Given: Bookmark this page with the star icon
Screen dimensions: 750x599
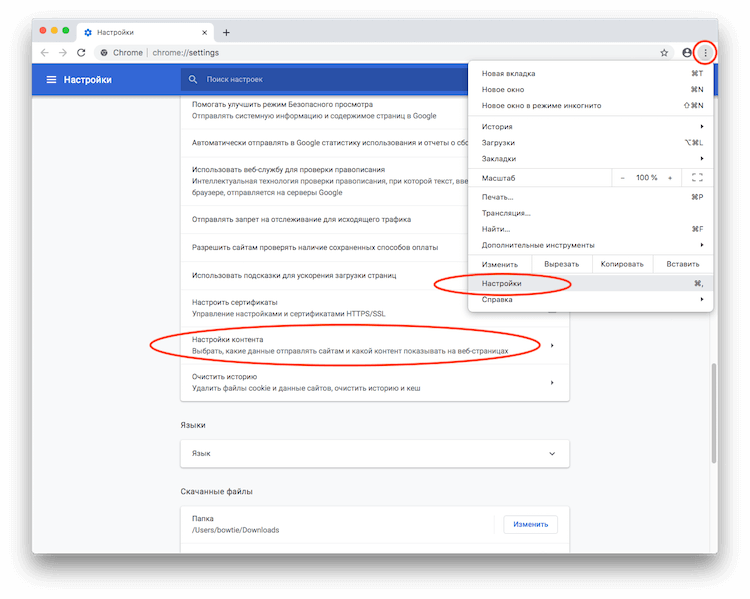Looking at the screenshot, I should 664,52.
